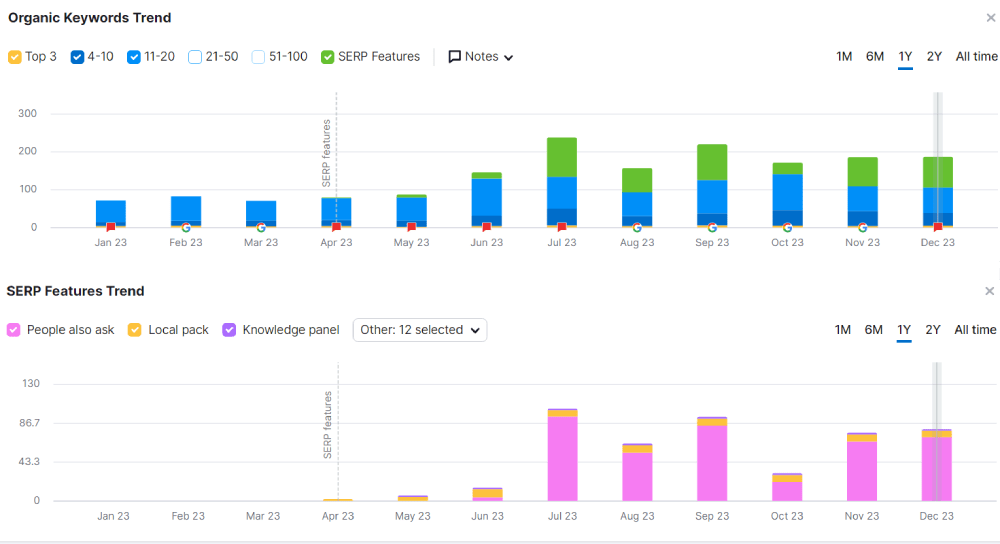Screen dimensions: 1000x544
Task: Click the Google update icon under Feb 23
Action: [x=186, y=227]
